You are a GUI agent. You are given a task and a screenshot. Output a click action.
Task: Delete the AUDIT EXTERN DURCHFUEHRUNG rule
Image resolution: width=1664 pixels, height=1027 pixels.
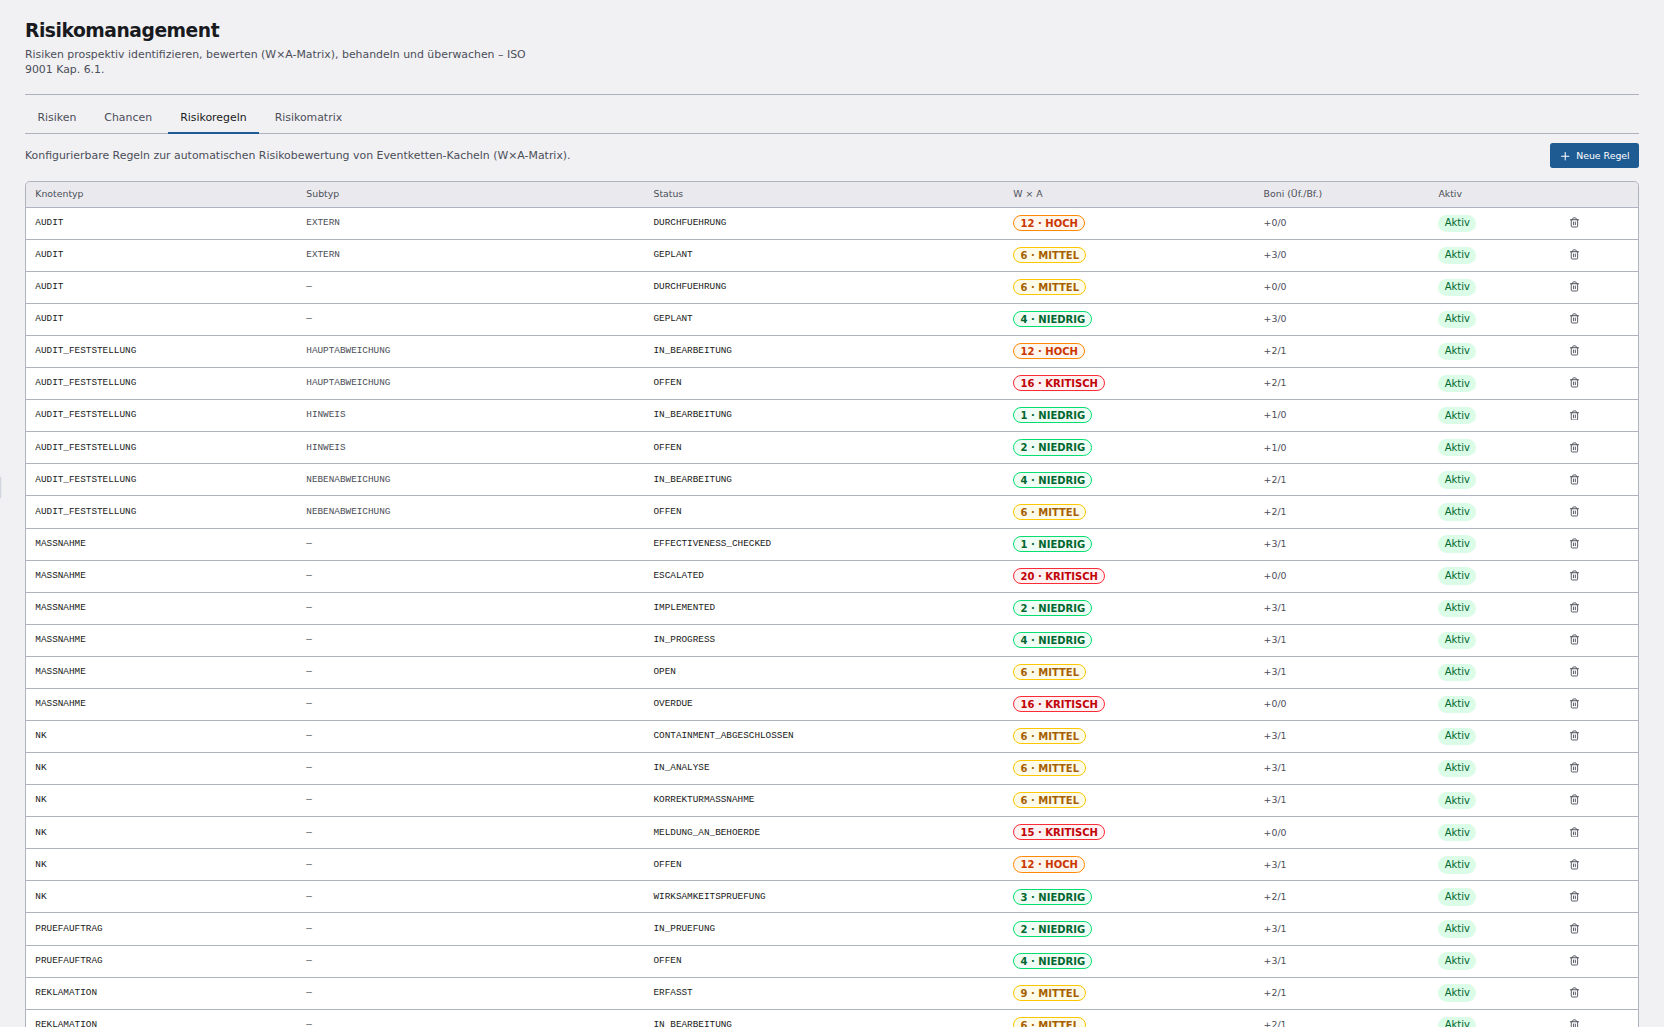click(1574, 223)
